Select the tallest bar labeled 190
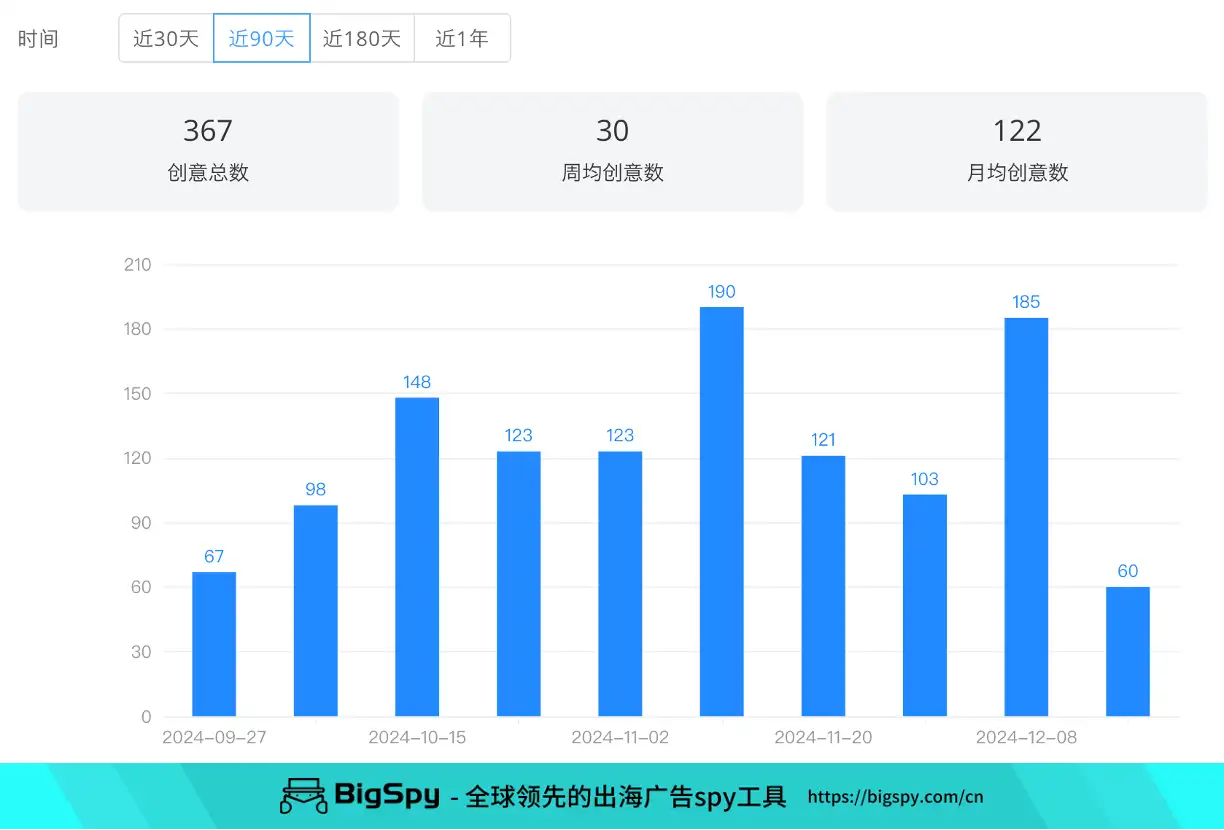Screen dimensions: 1224x830 pos(721,510)
